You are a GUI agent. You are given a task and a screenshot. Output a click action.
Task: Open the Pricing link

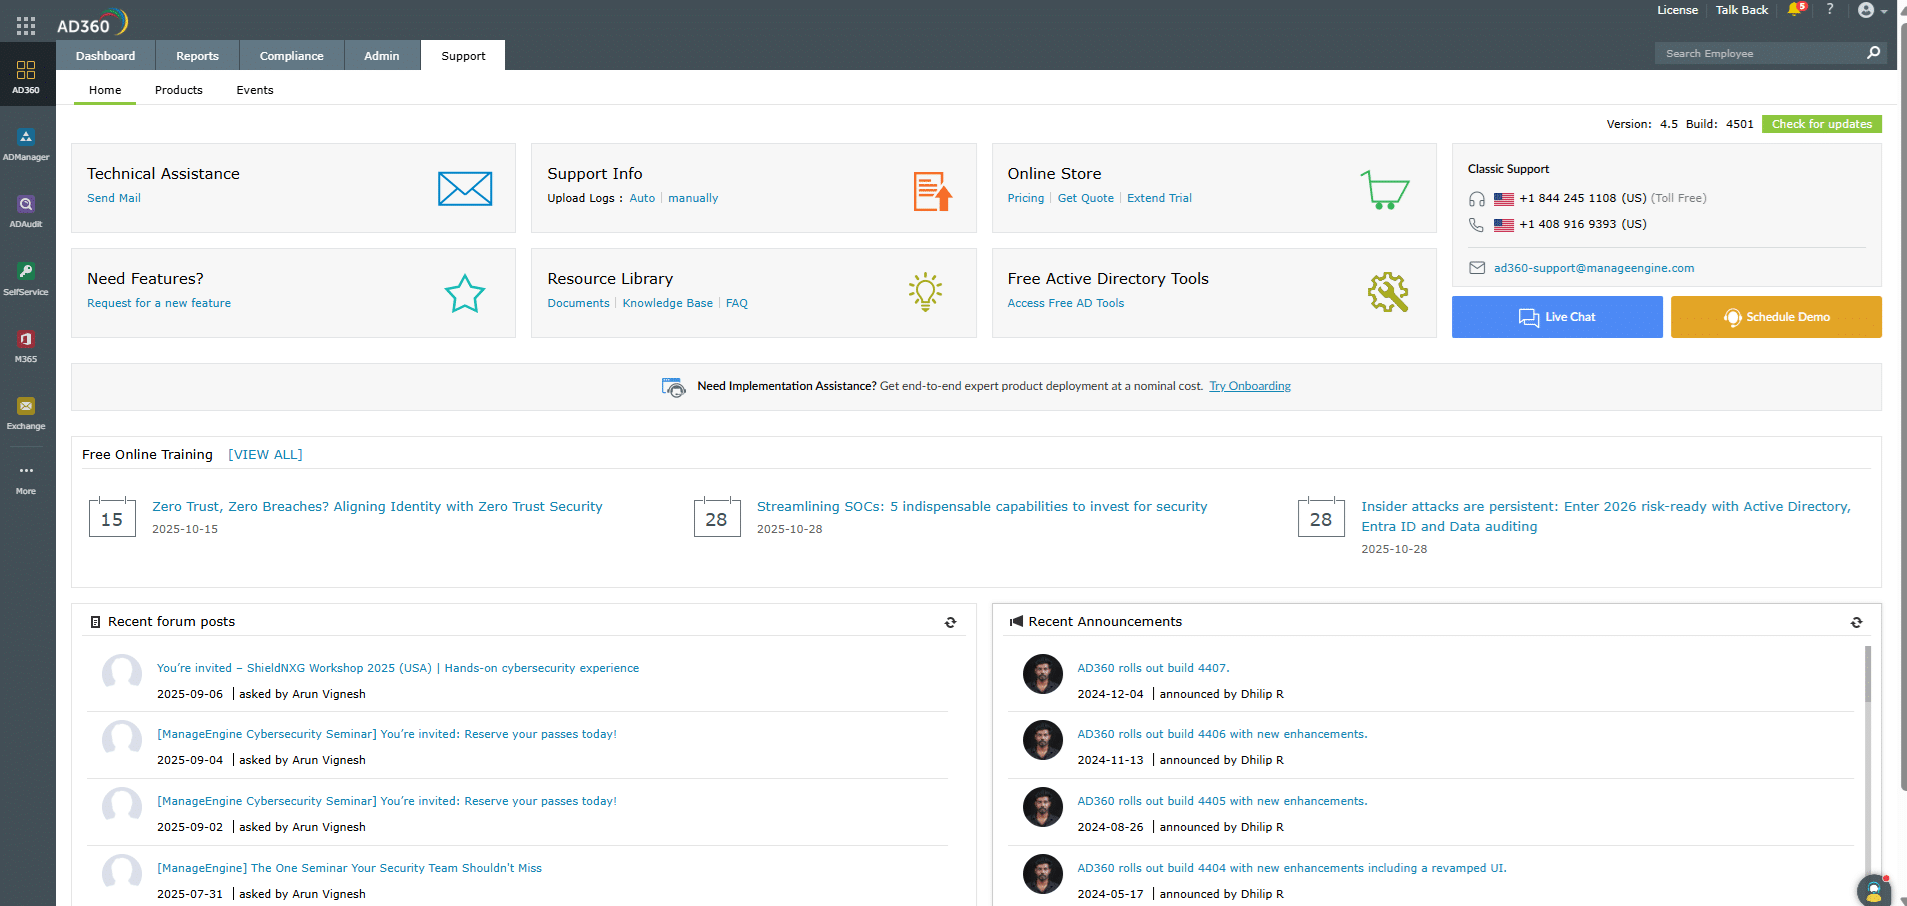(x=1025, y=198)
